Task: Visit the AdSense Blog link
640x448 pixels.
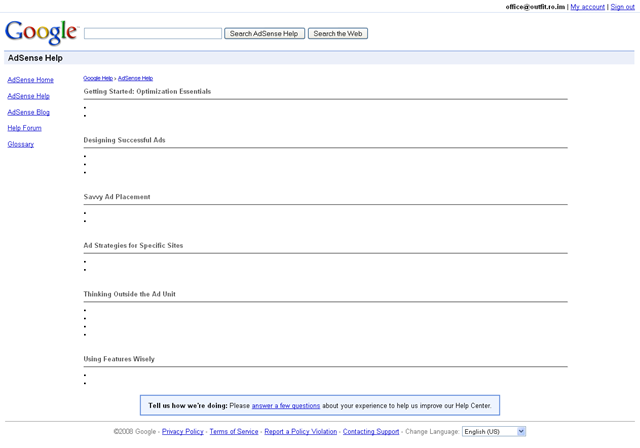Action: point(29,112)
